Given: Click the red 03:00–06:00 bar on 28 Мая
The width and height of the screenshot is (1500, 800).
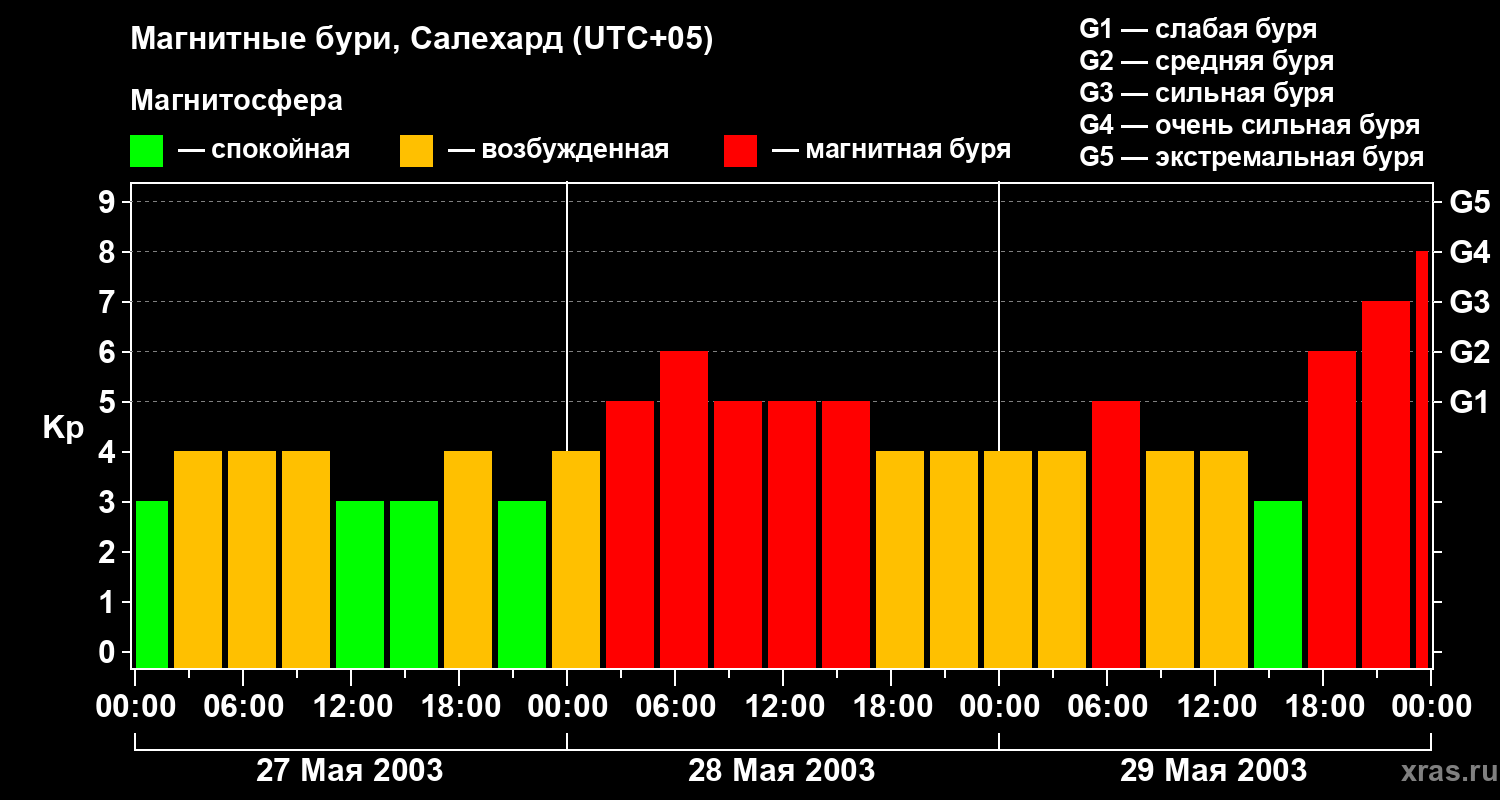Looking at the screenshot, I should click(630, 534).
